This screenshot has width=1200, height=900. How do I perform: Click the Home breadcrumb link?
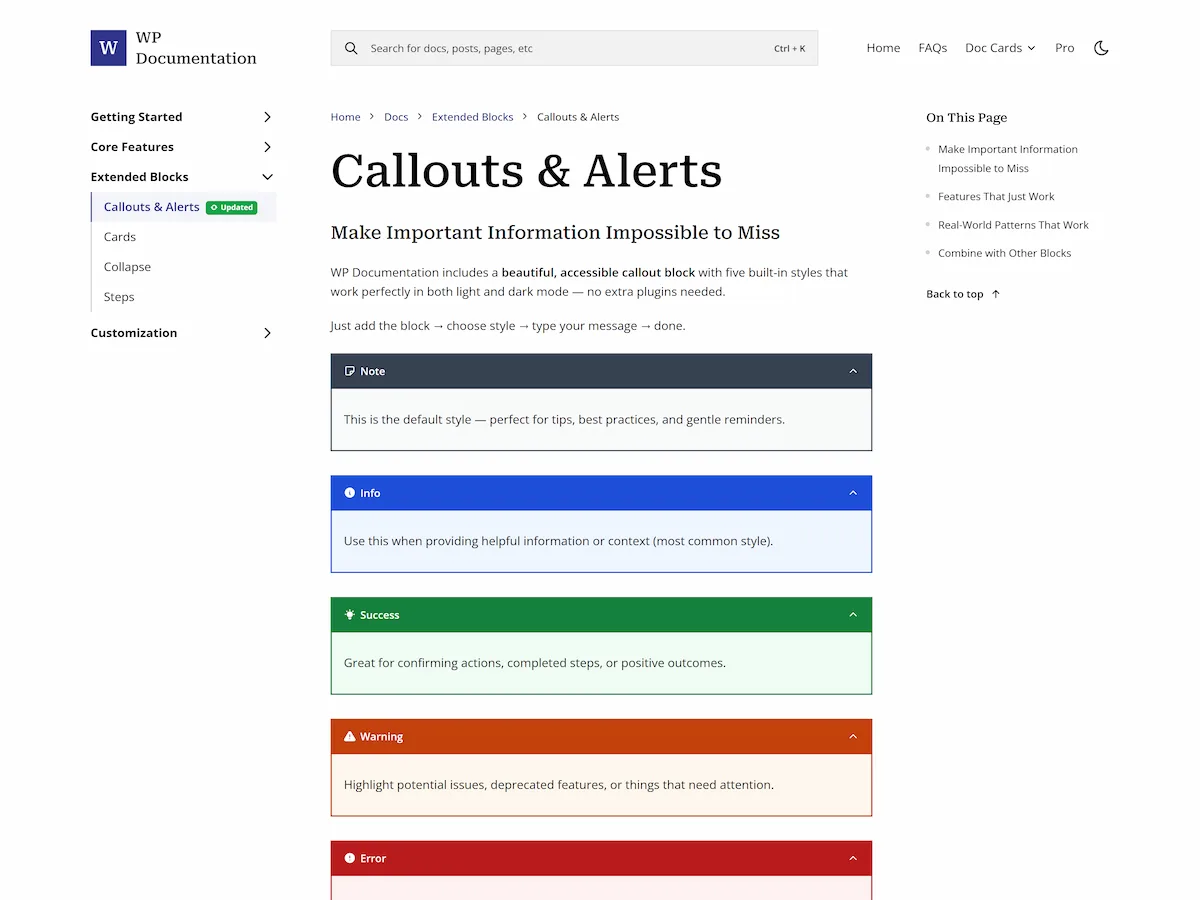click(345, 117)
